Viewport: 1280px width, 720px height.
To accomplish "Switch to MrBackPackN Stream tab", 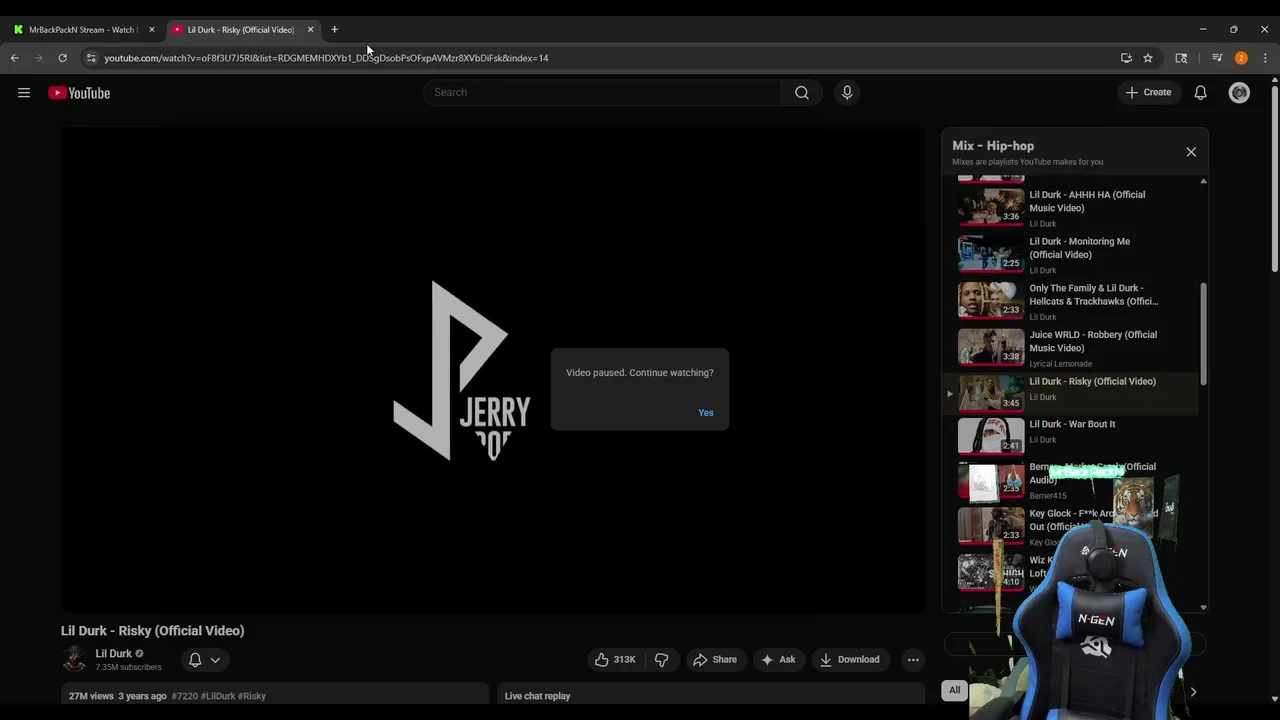I will [84, 30].
